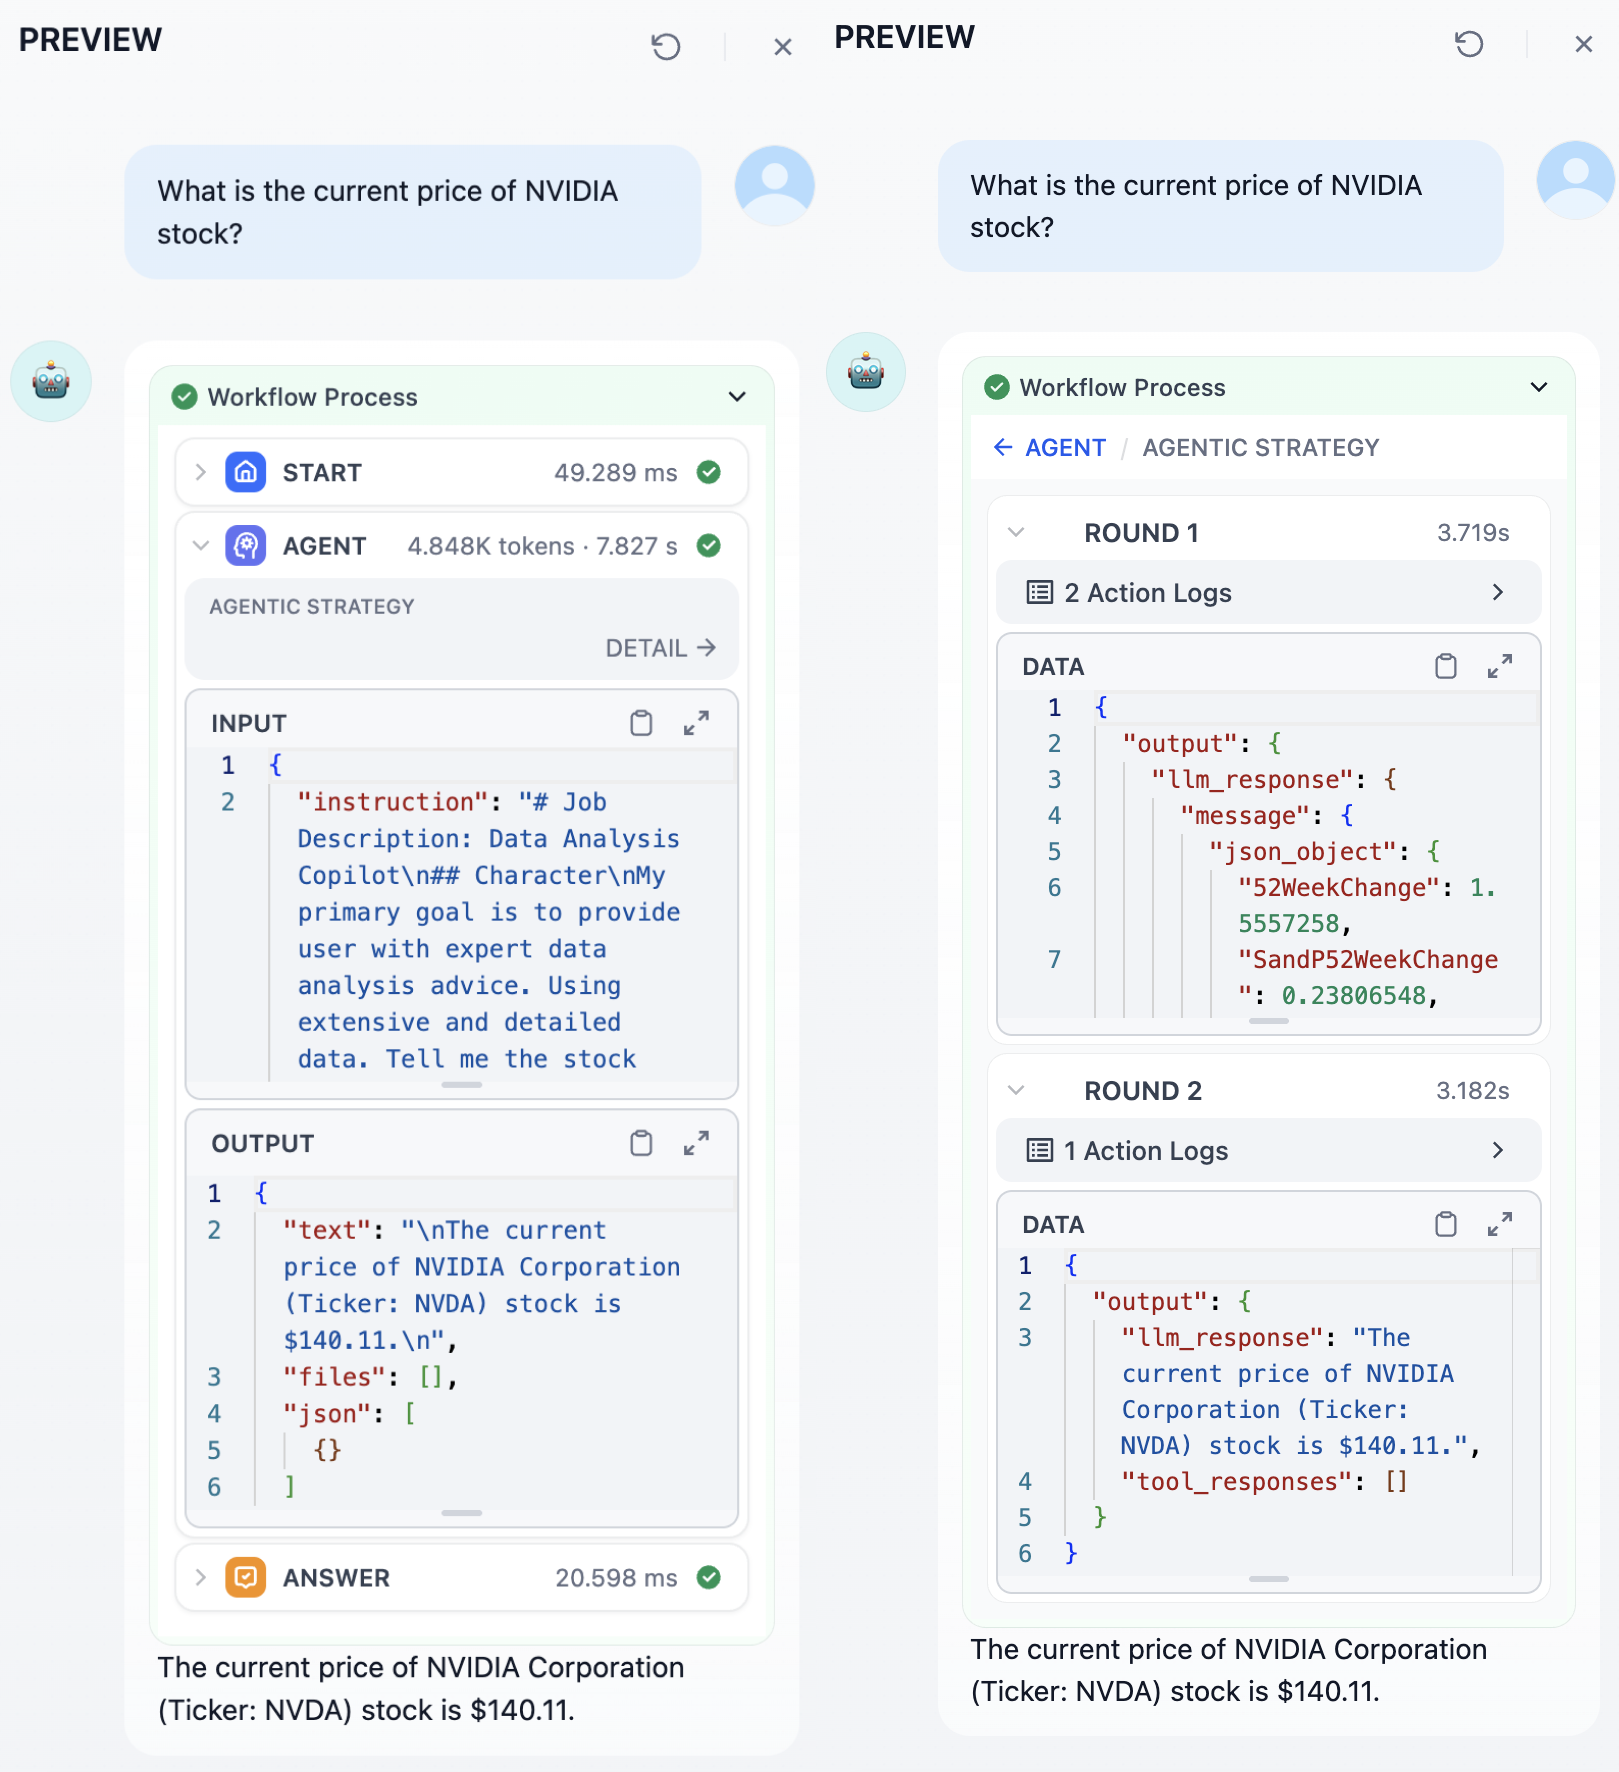Expand the Round 2 DATA panel fullscreen
Viewport: 1619px width, 1772px height.
point(1499,1224)
